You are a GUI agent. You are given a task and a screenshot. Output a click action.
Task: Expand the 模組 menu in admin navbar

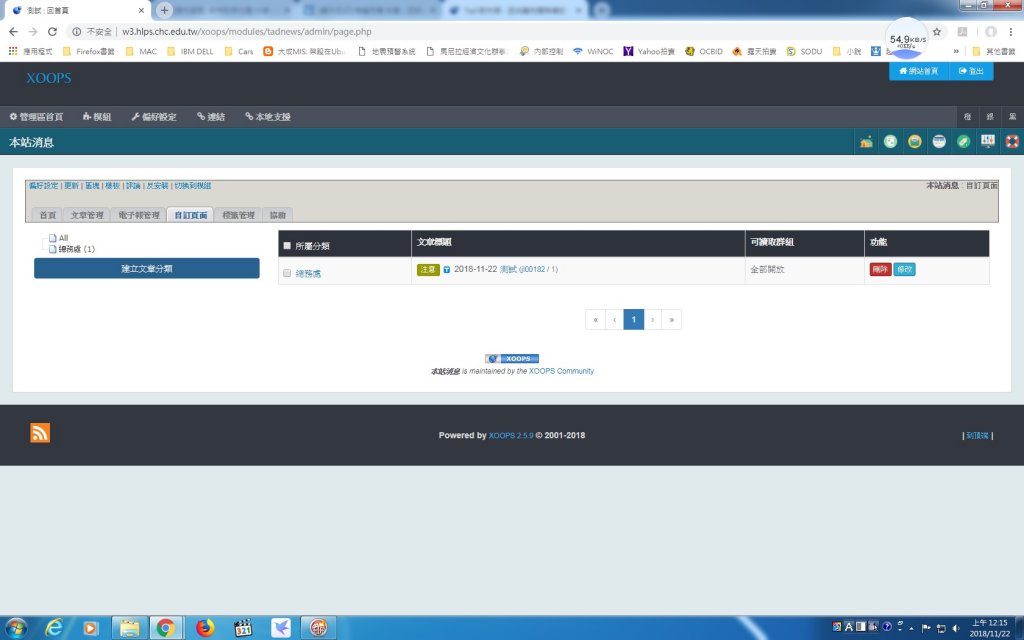(97, 117)
